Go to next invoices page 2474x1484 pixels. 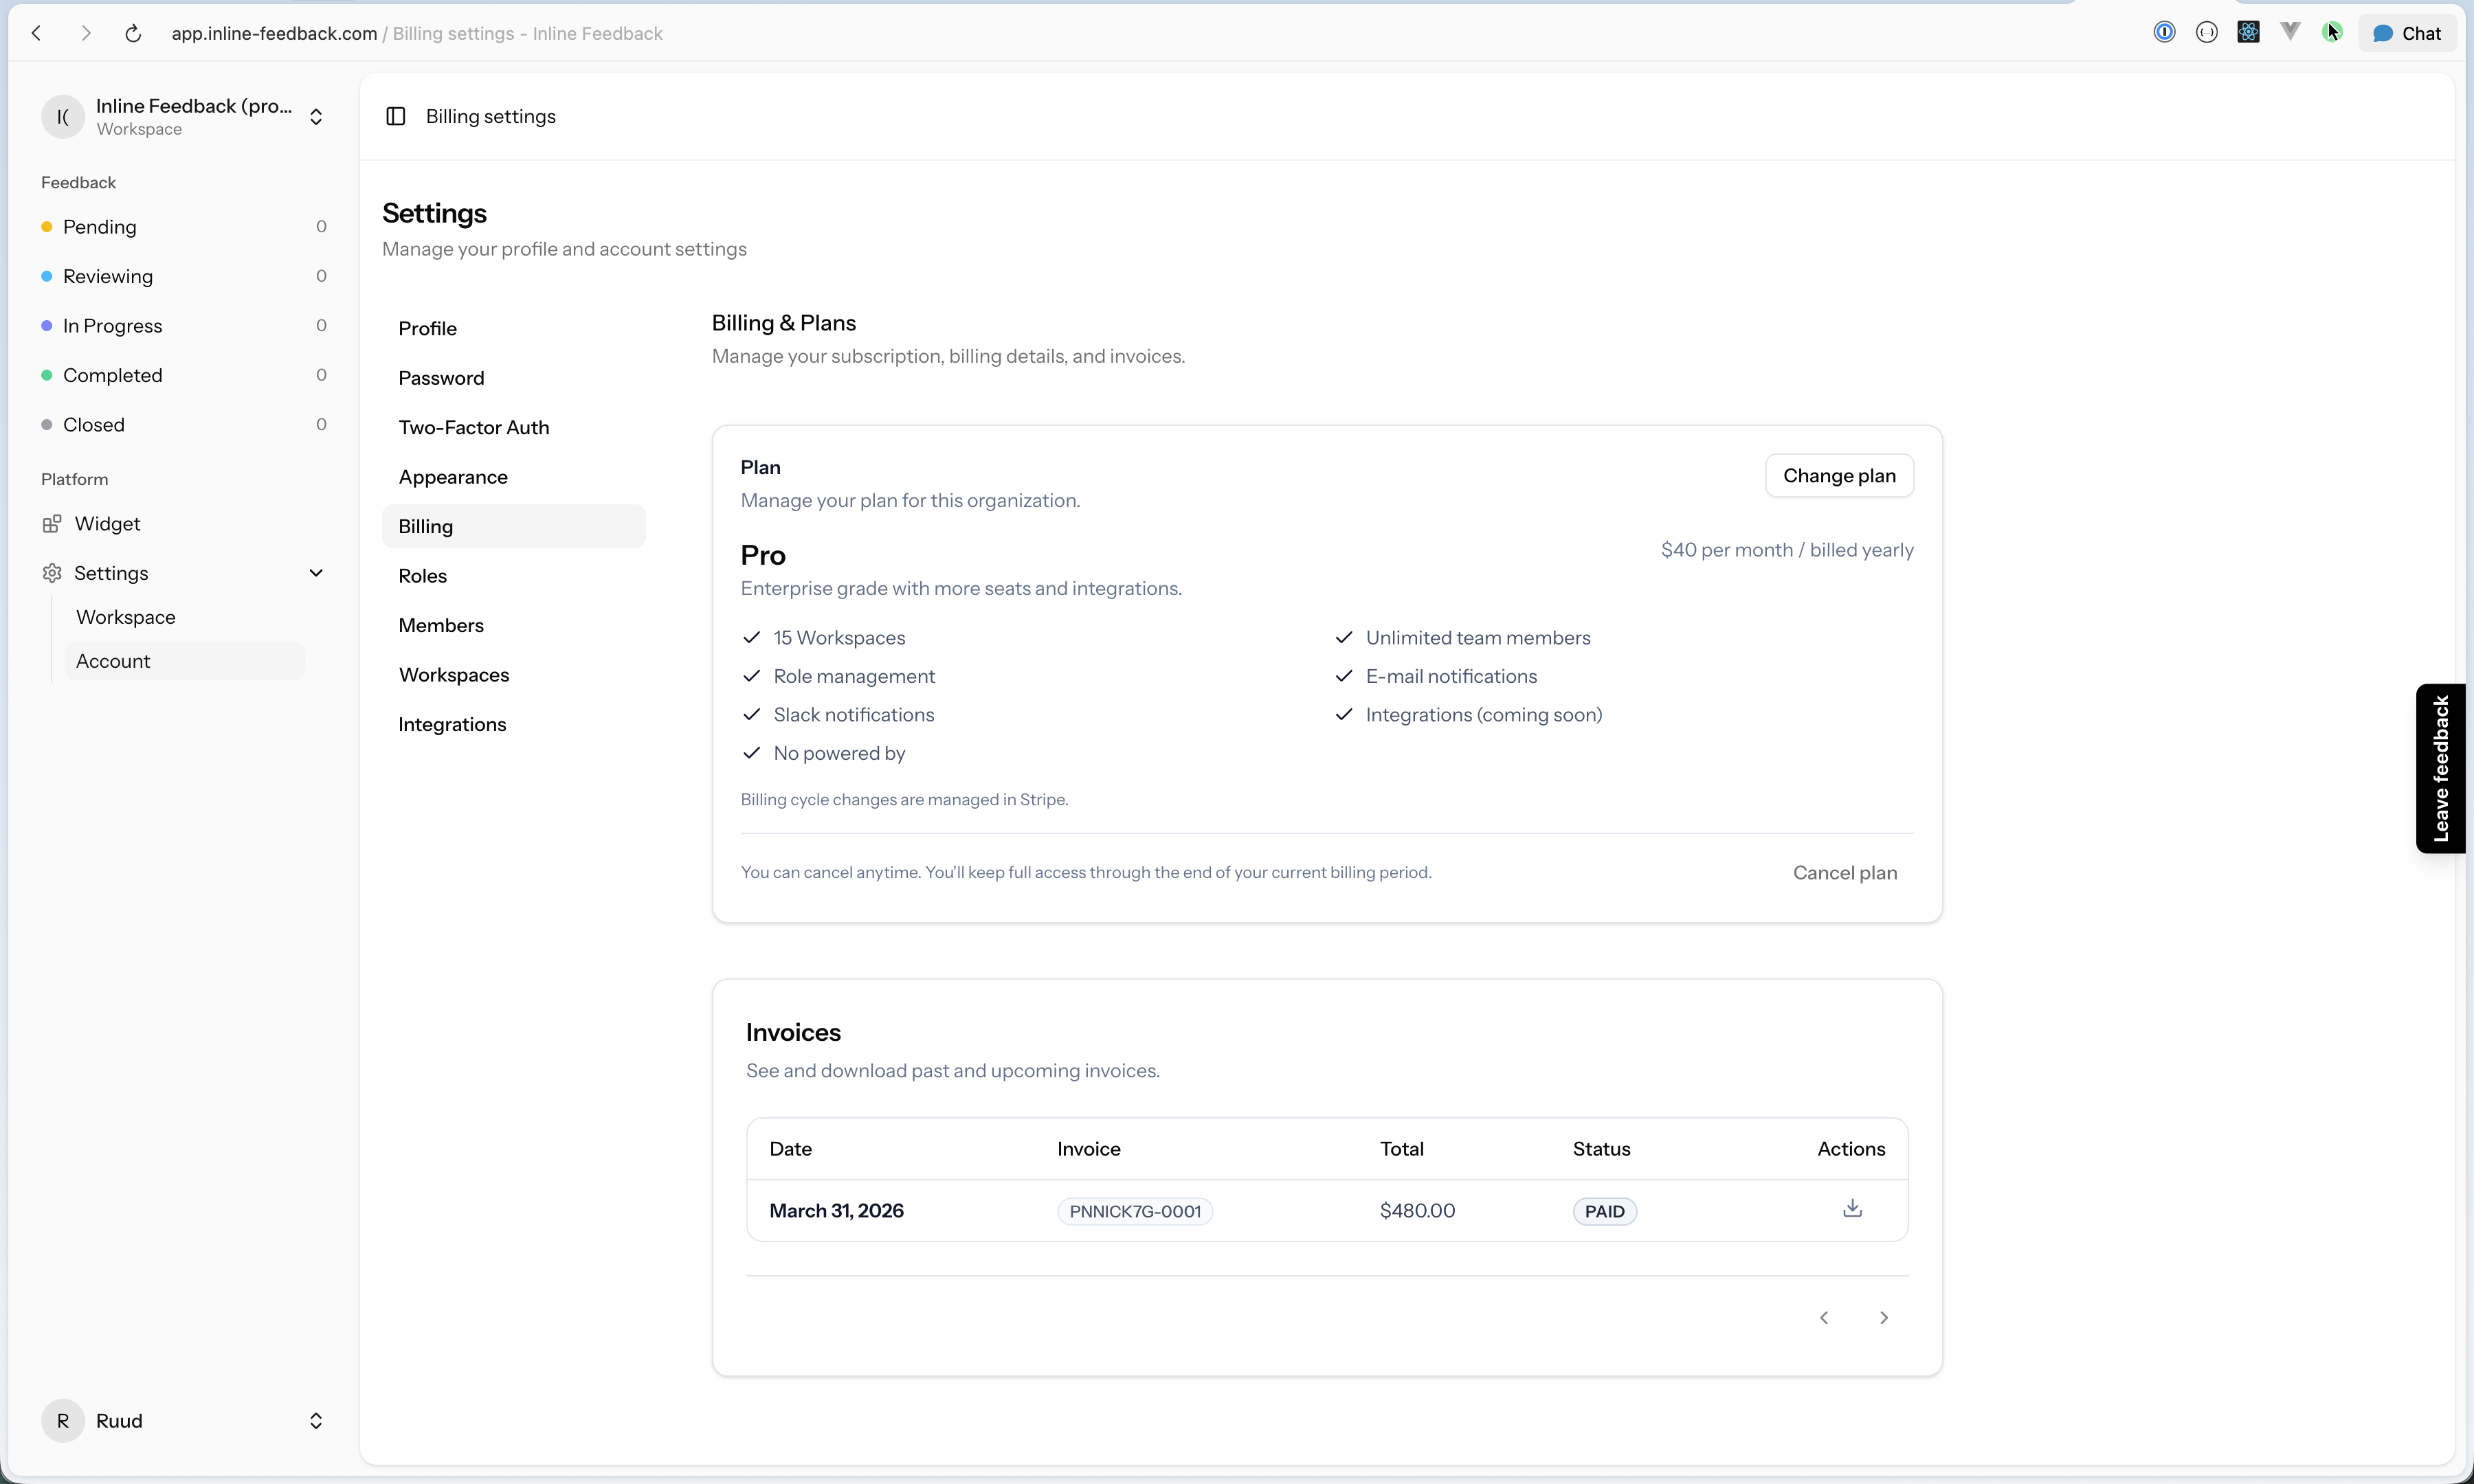(x=1884, y=1318)
